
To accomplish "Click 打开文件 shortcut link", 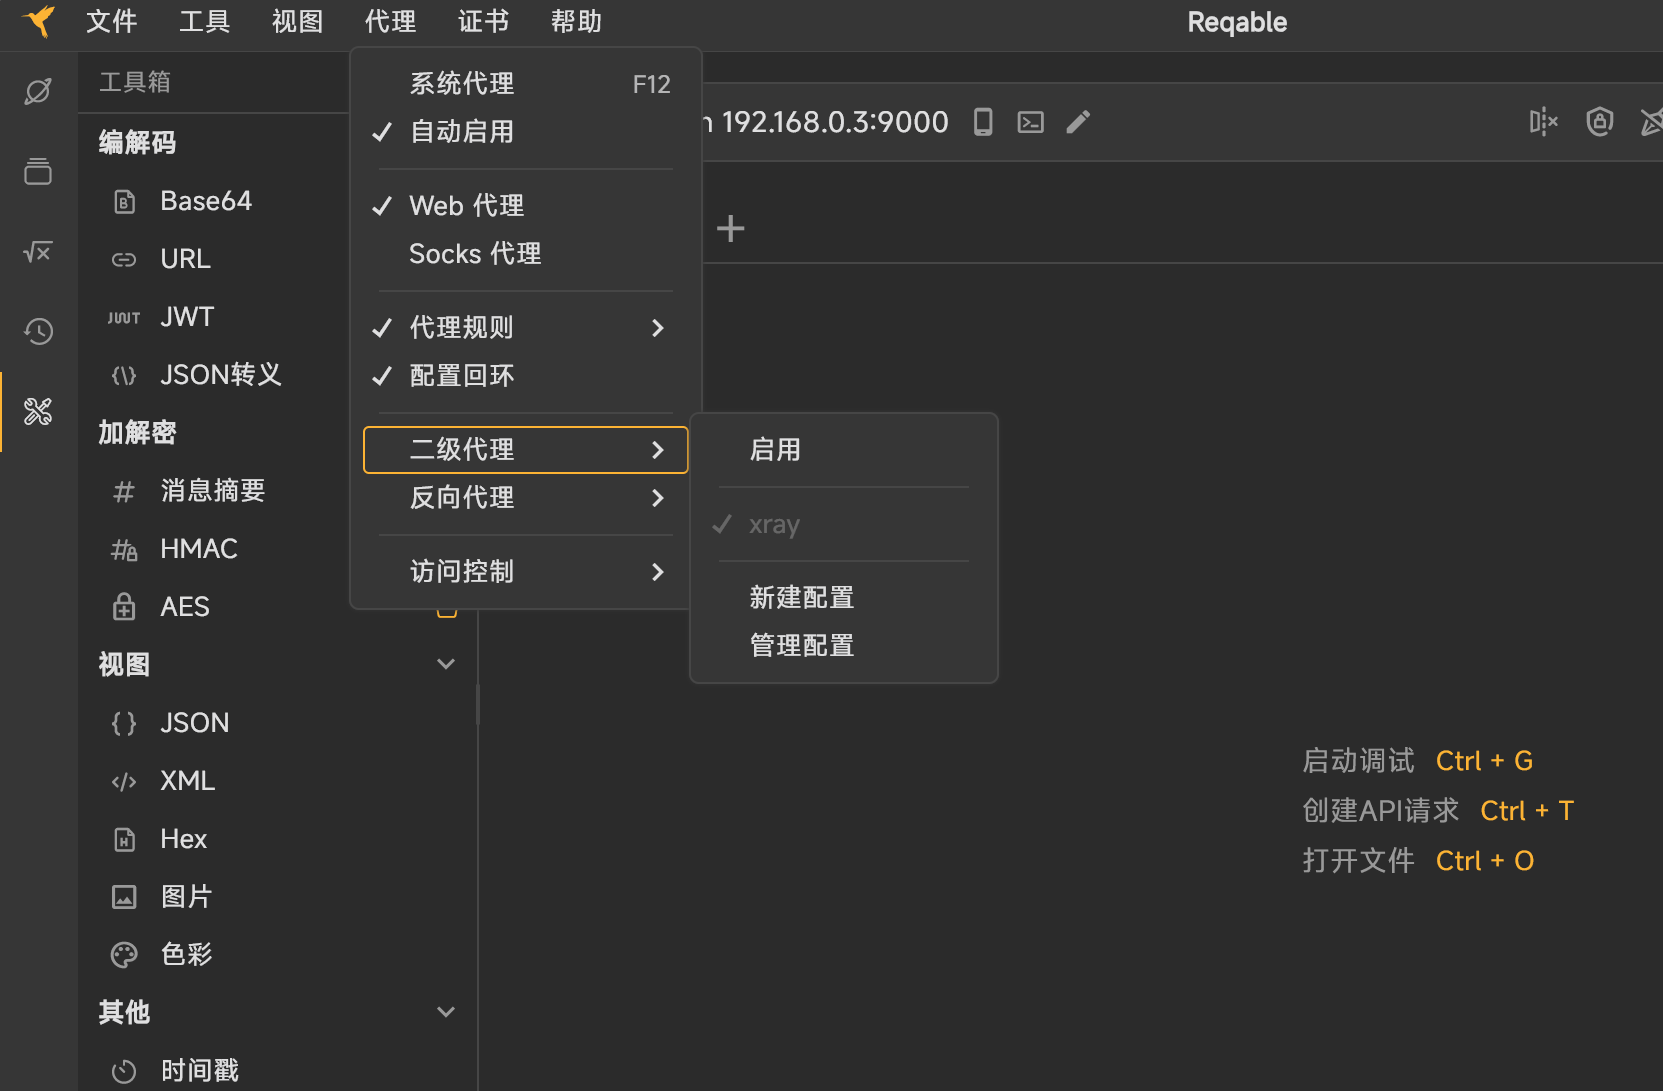I will coord(1358,860).
